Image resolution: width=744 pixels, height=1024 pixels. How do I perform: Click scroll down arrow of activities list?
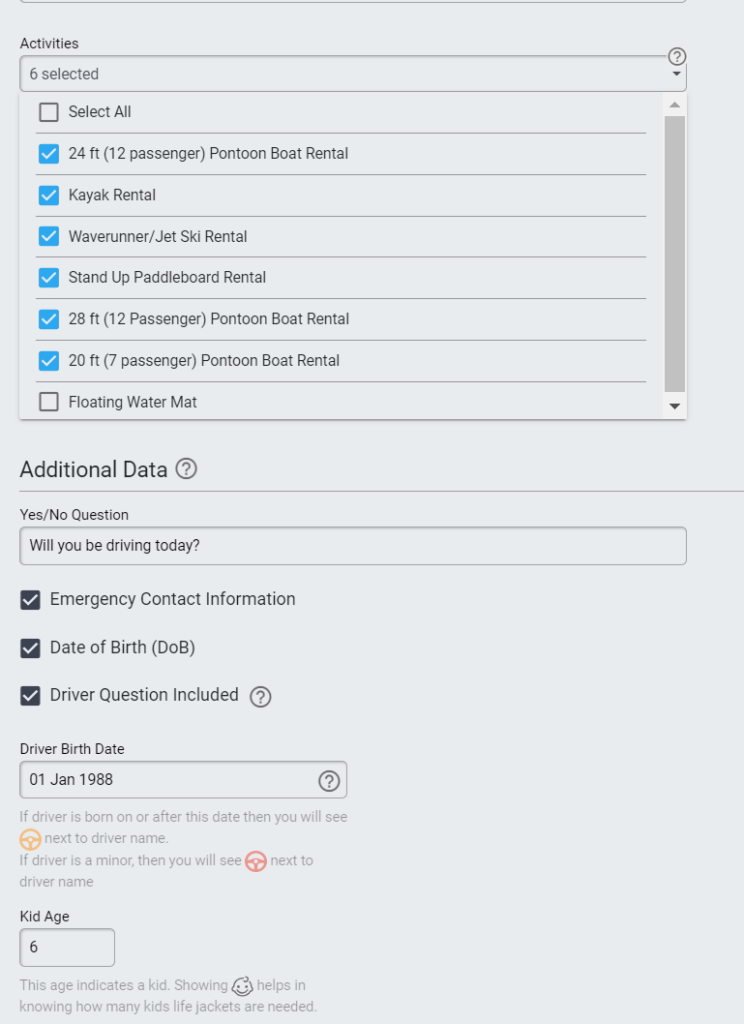pyautogui.click(x=675, y=406)
